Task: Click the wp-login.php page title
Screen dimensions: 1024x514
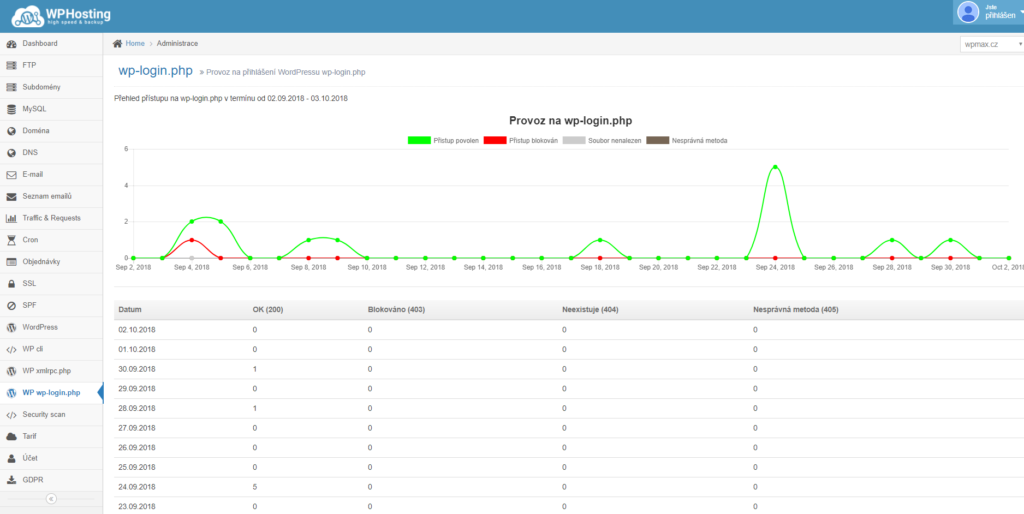Action: point(155,71)
